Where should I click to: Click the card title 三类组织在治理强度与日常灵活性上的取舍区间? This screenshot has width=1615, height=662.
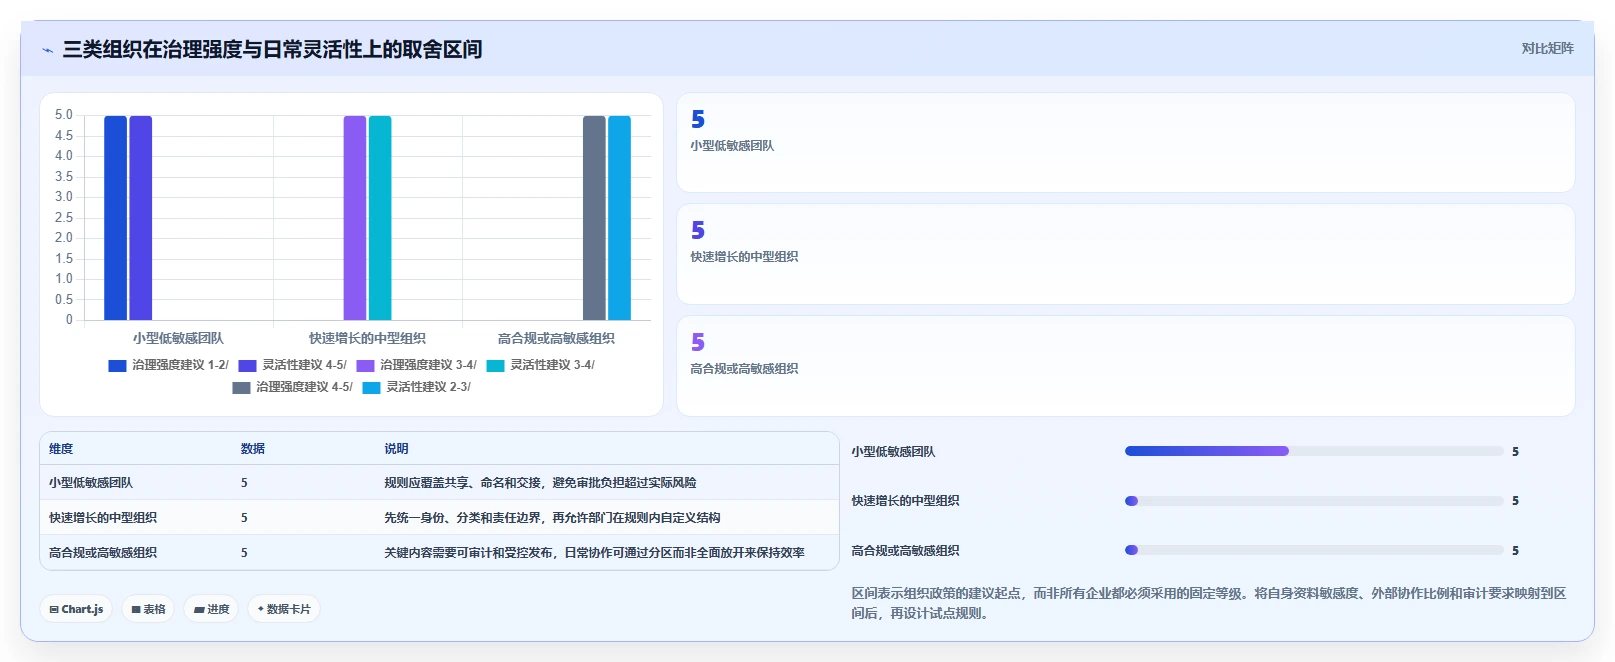[x=273, y=49]
